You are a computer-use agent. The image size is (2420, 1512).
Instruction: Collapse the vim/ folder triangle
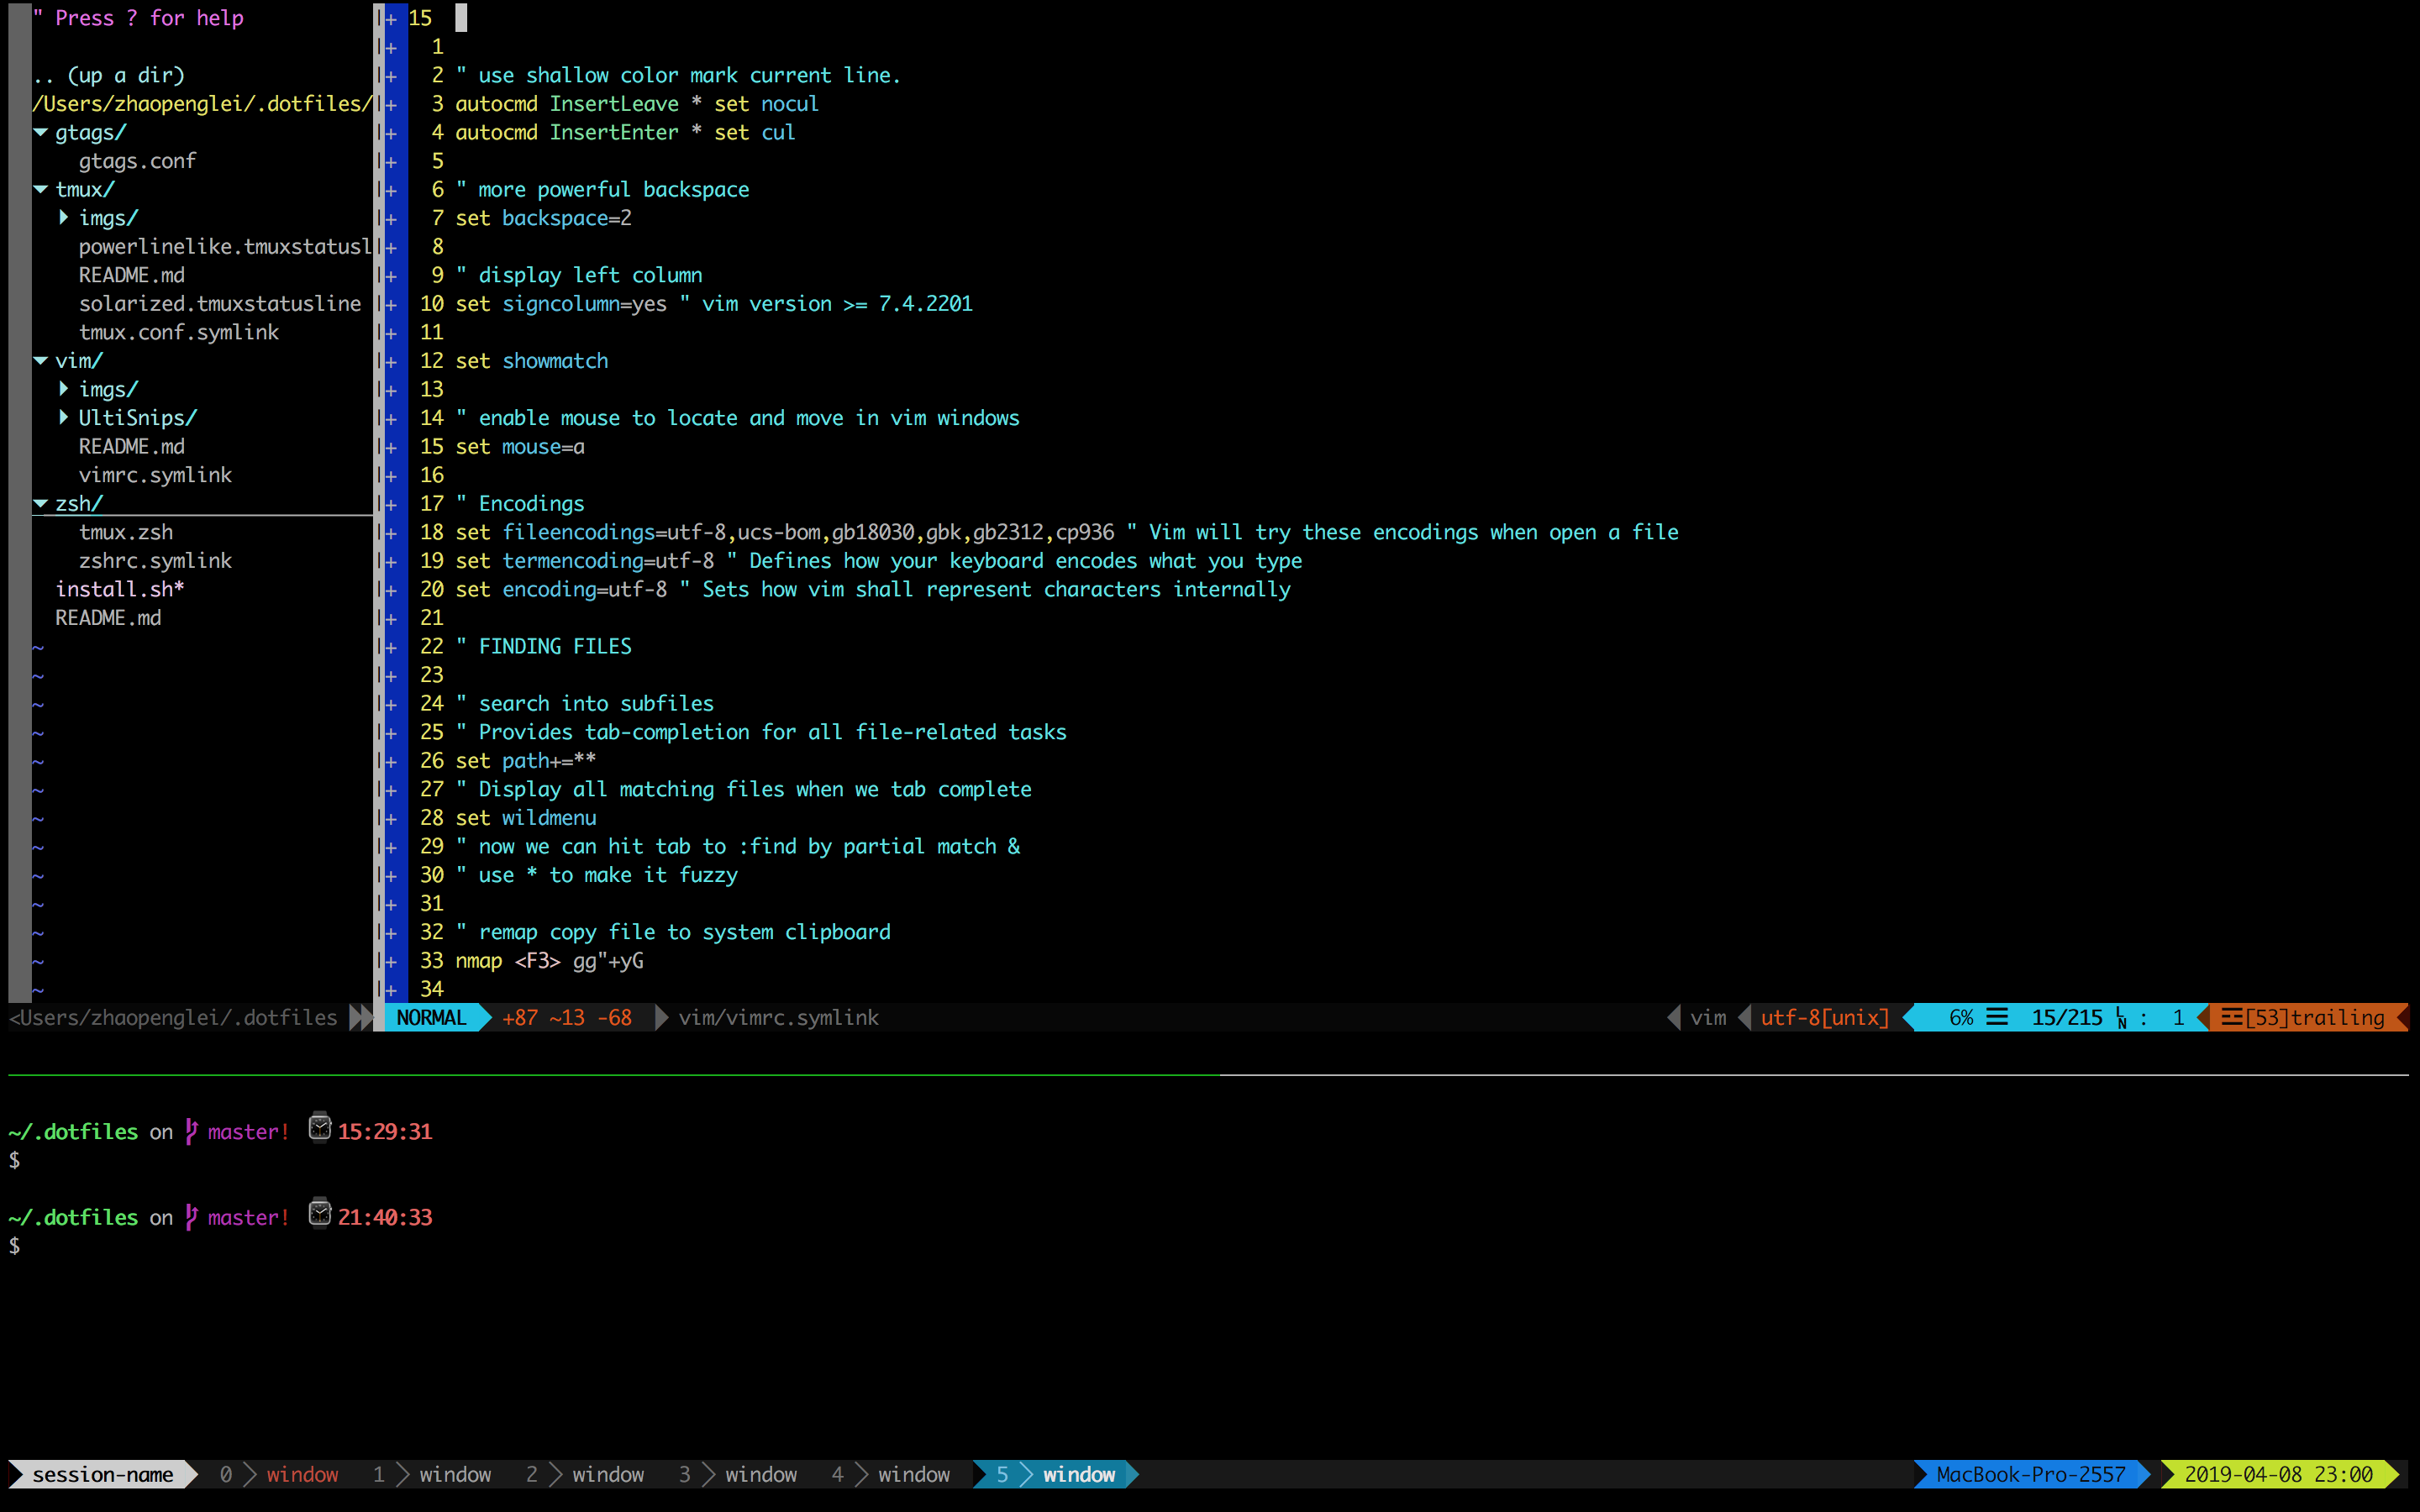[41, 361]
